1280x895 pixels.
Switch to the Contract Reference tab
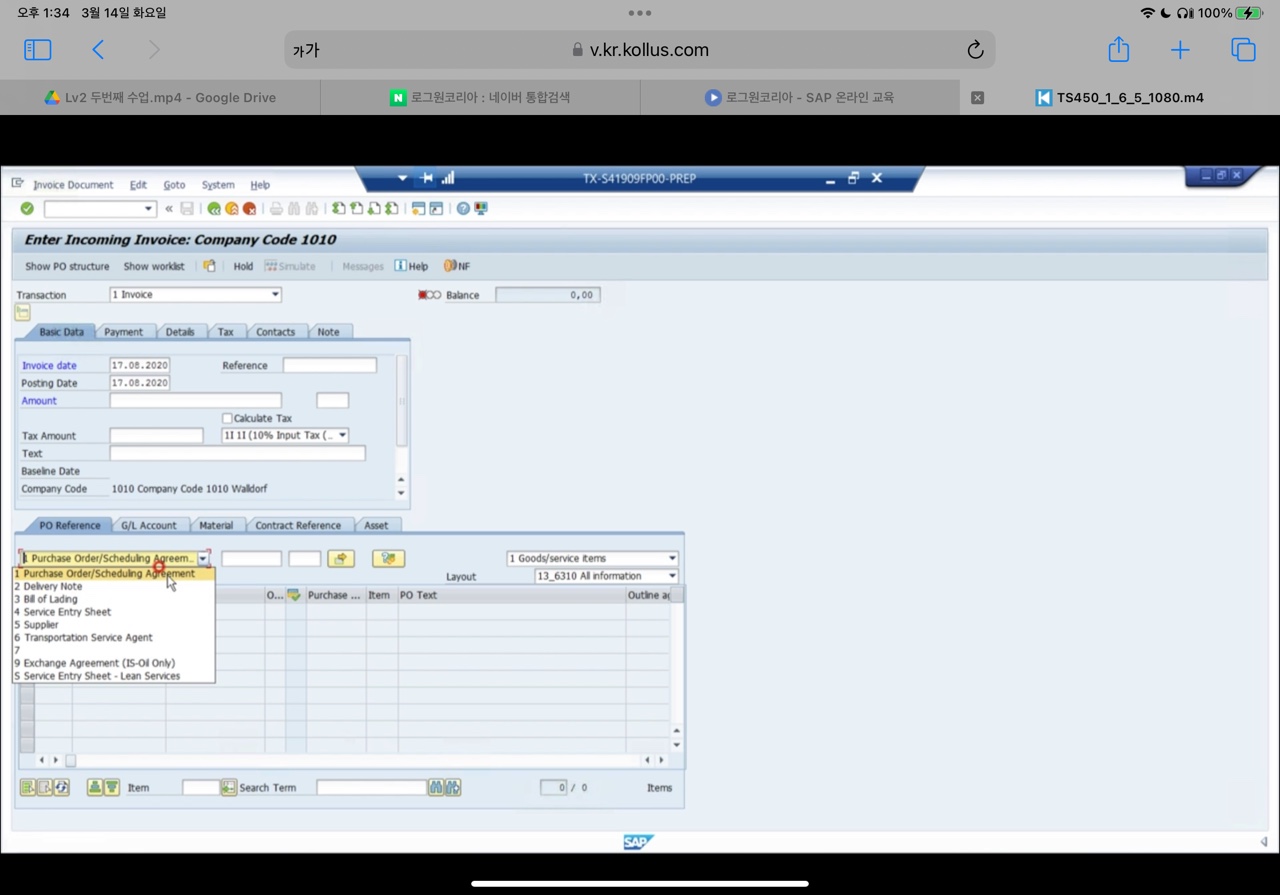[298, 525]
